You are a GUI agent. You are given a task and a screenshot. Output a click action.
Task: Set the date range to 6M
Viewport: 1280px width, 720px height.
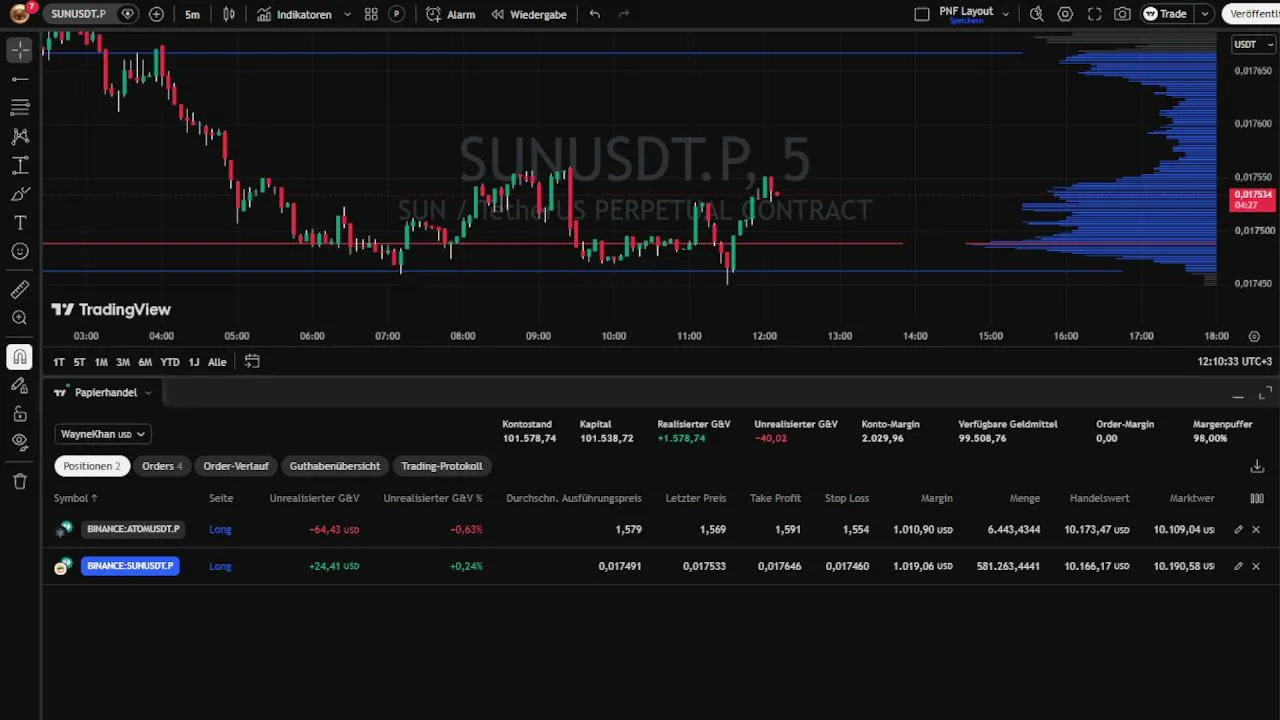[x=145, y=362]
